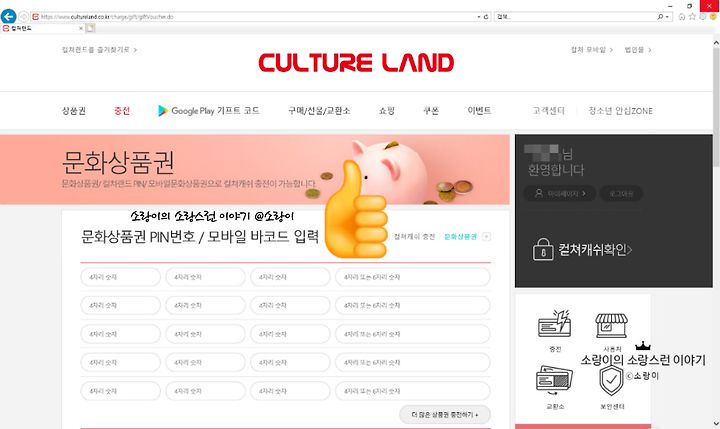720x429 pixels.
Task: Click the padlock icon beside 컬쳐캐쉬확인
Action: tap(543, 249)
